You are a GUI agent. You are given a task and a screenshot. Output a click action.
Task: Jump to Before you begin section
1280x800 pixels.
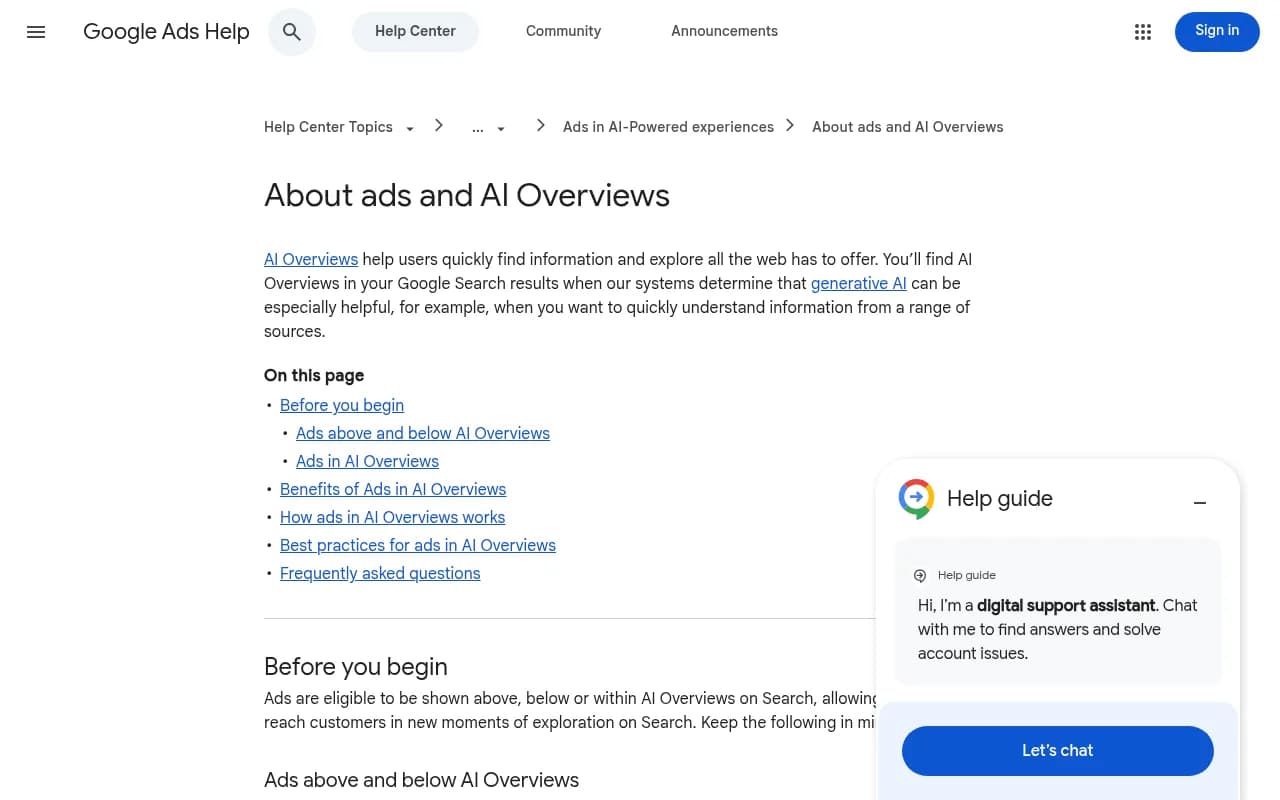click(342, 405)
